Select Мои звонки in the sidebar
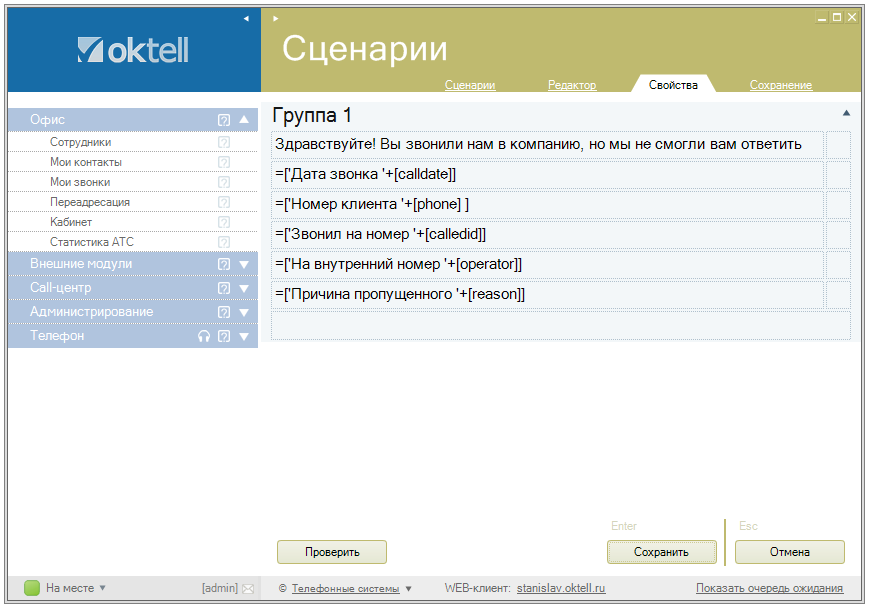871x608 pixels. point(80,182)
